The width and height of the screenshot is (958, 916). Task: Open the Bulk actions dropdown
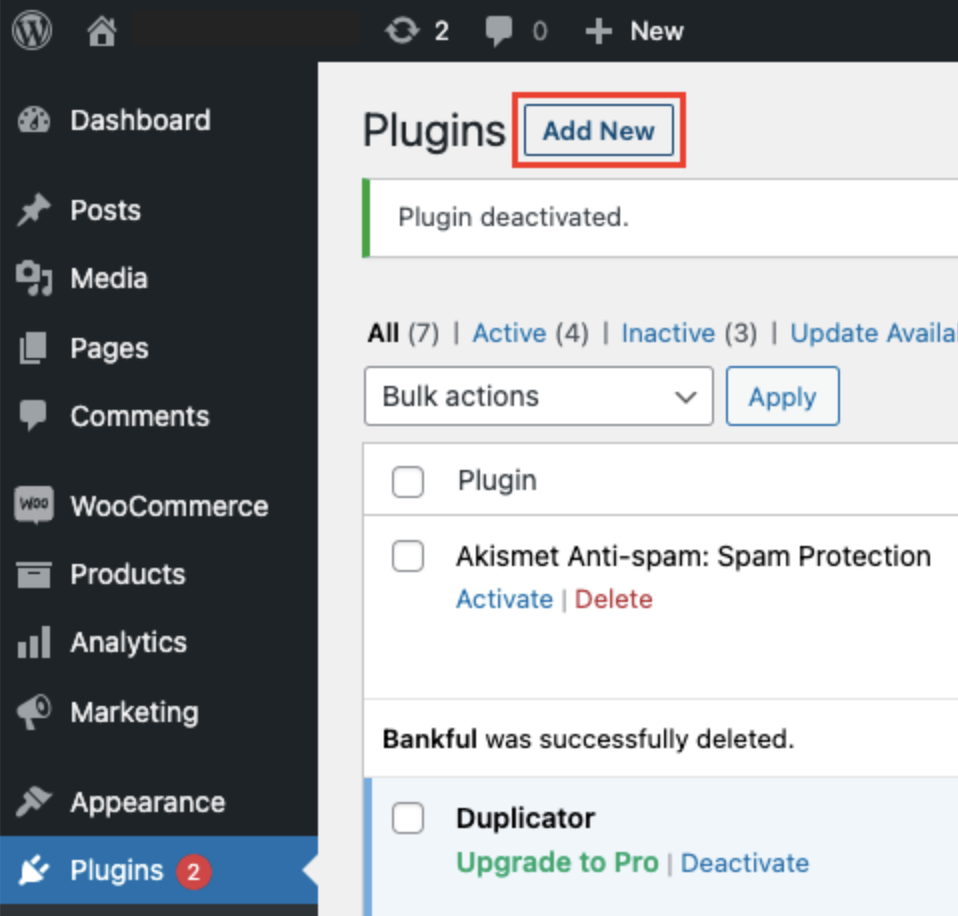(x=538, y=397)
